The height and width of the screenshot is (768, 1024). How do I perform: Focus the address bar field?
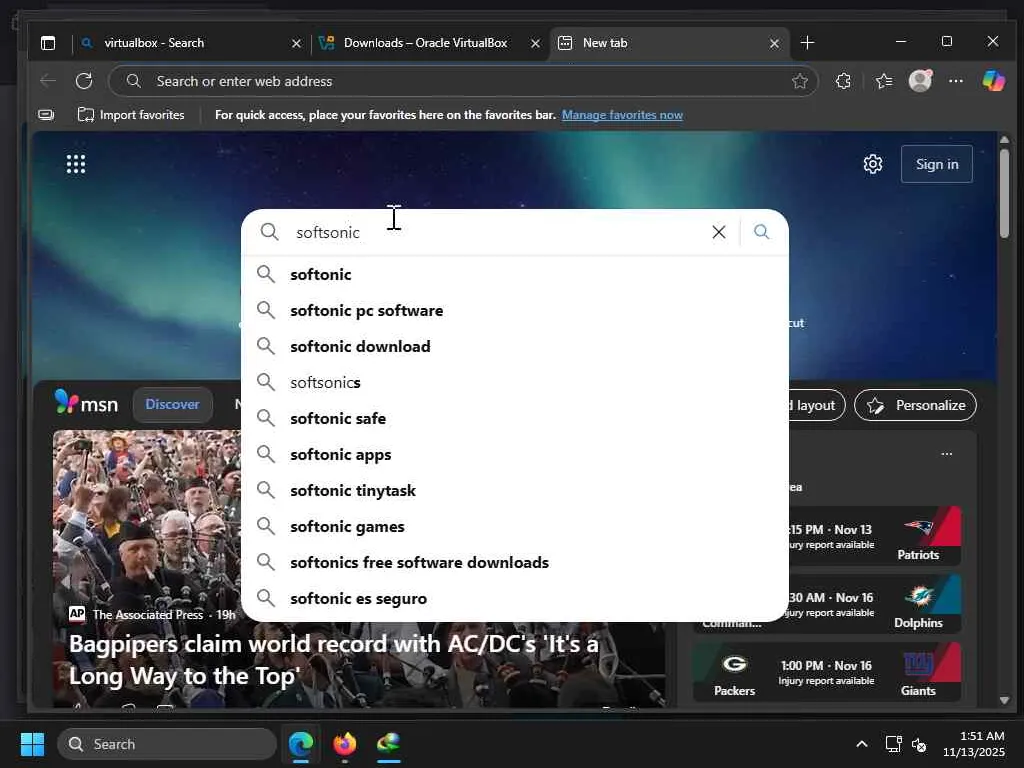(x=463, y=81)
